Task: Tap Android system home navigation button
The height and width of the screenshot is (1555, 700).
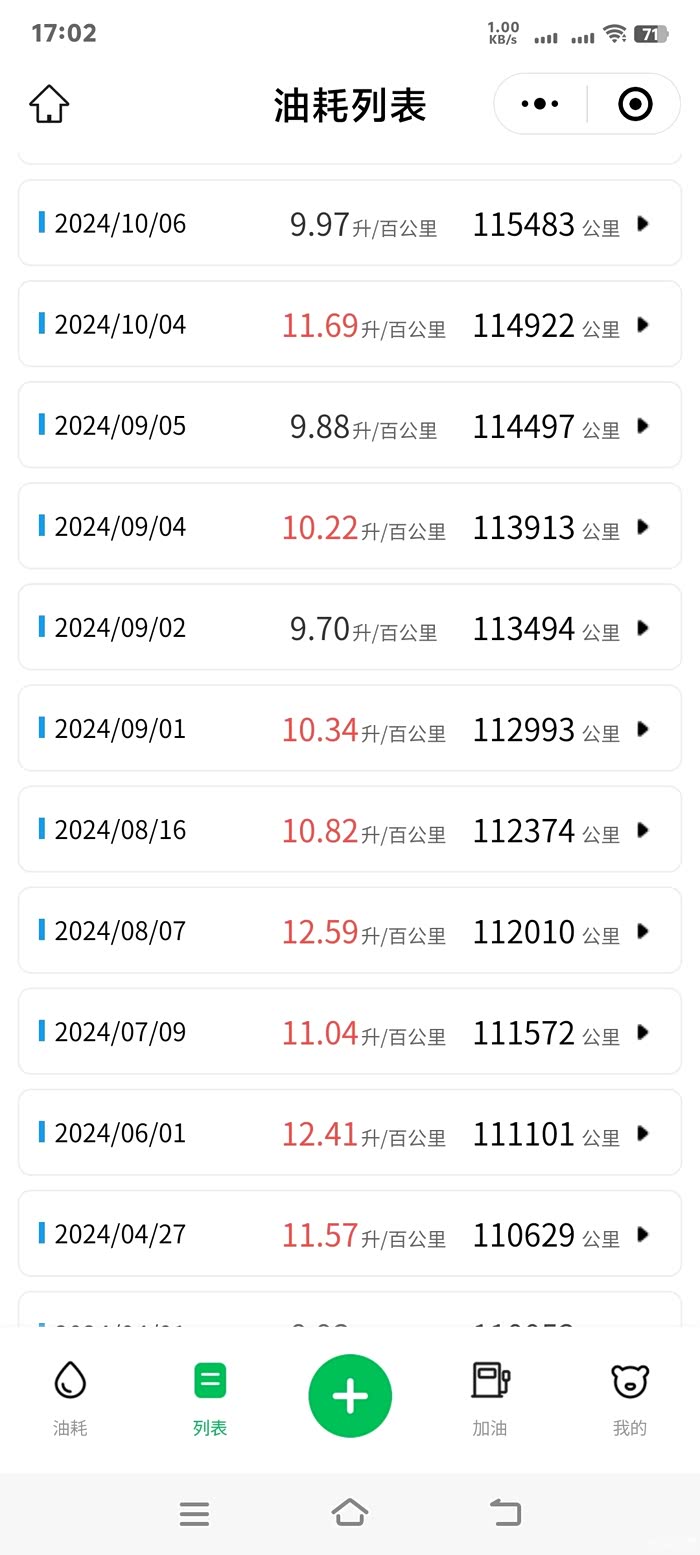Action: click(x=350, y=1513)
